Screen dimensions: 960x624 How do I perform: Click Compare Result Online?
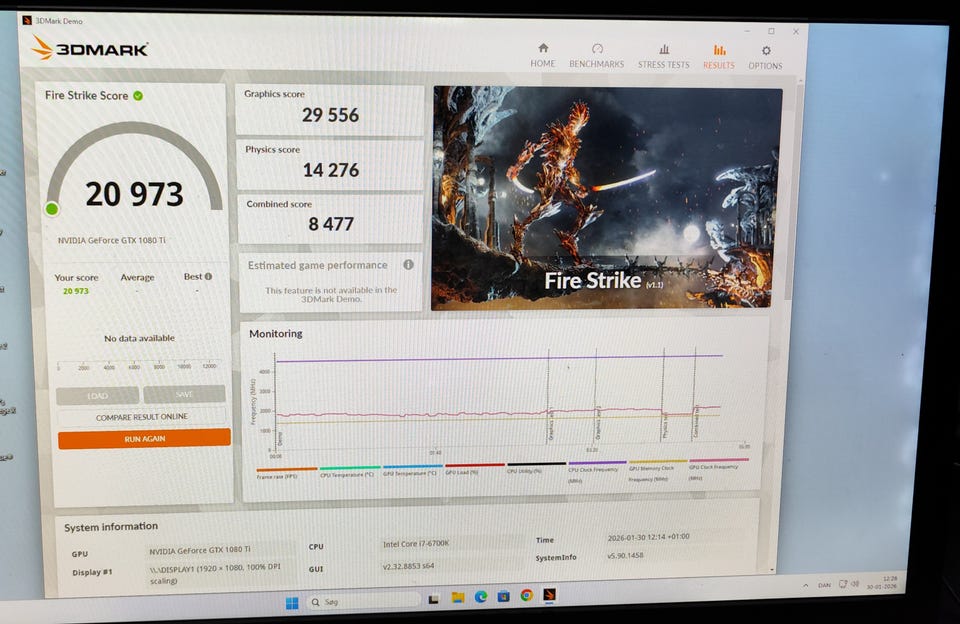(x=141, y=417)
